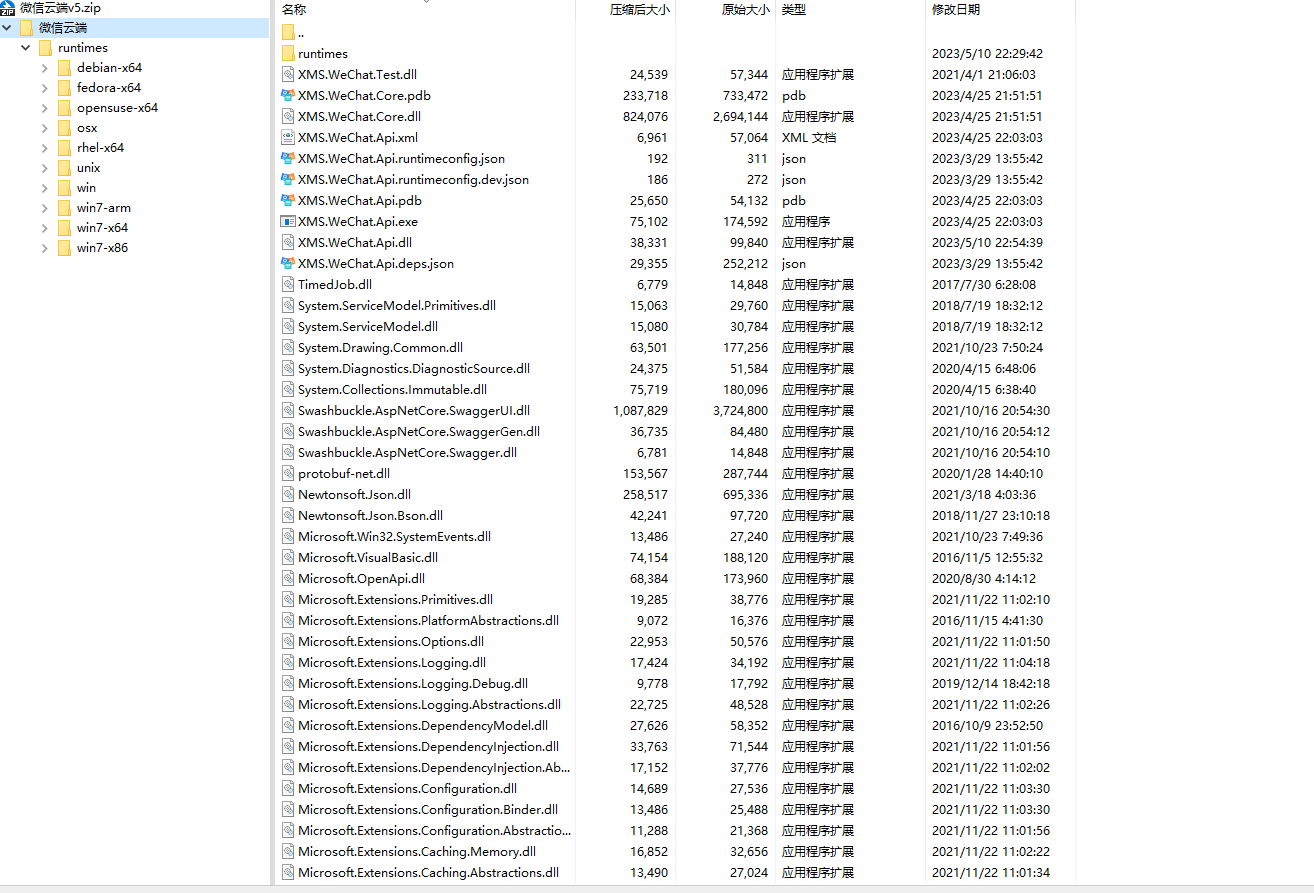Screen dimensions: 1314x893
Task: Click the runtimes folder icon in file list
Action: [288, 54]
